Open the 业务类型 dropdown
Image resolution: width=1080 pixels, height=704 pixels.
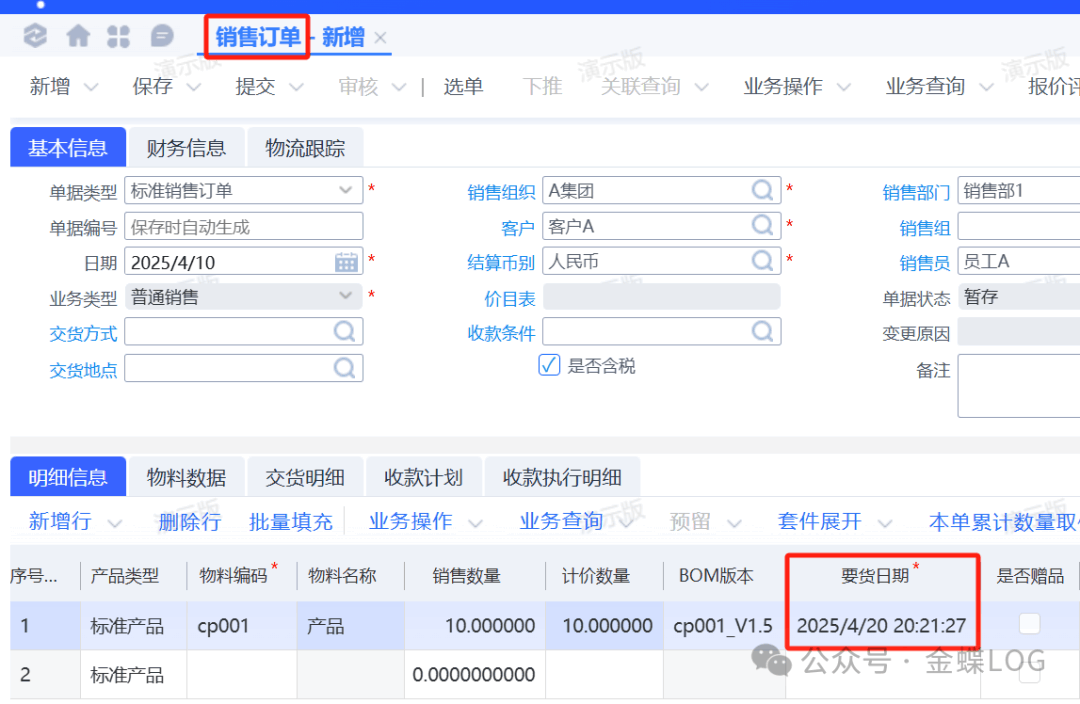point(346,296)
